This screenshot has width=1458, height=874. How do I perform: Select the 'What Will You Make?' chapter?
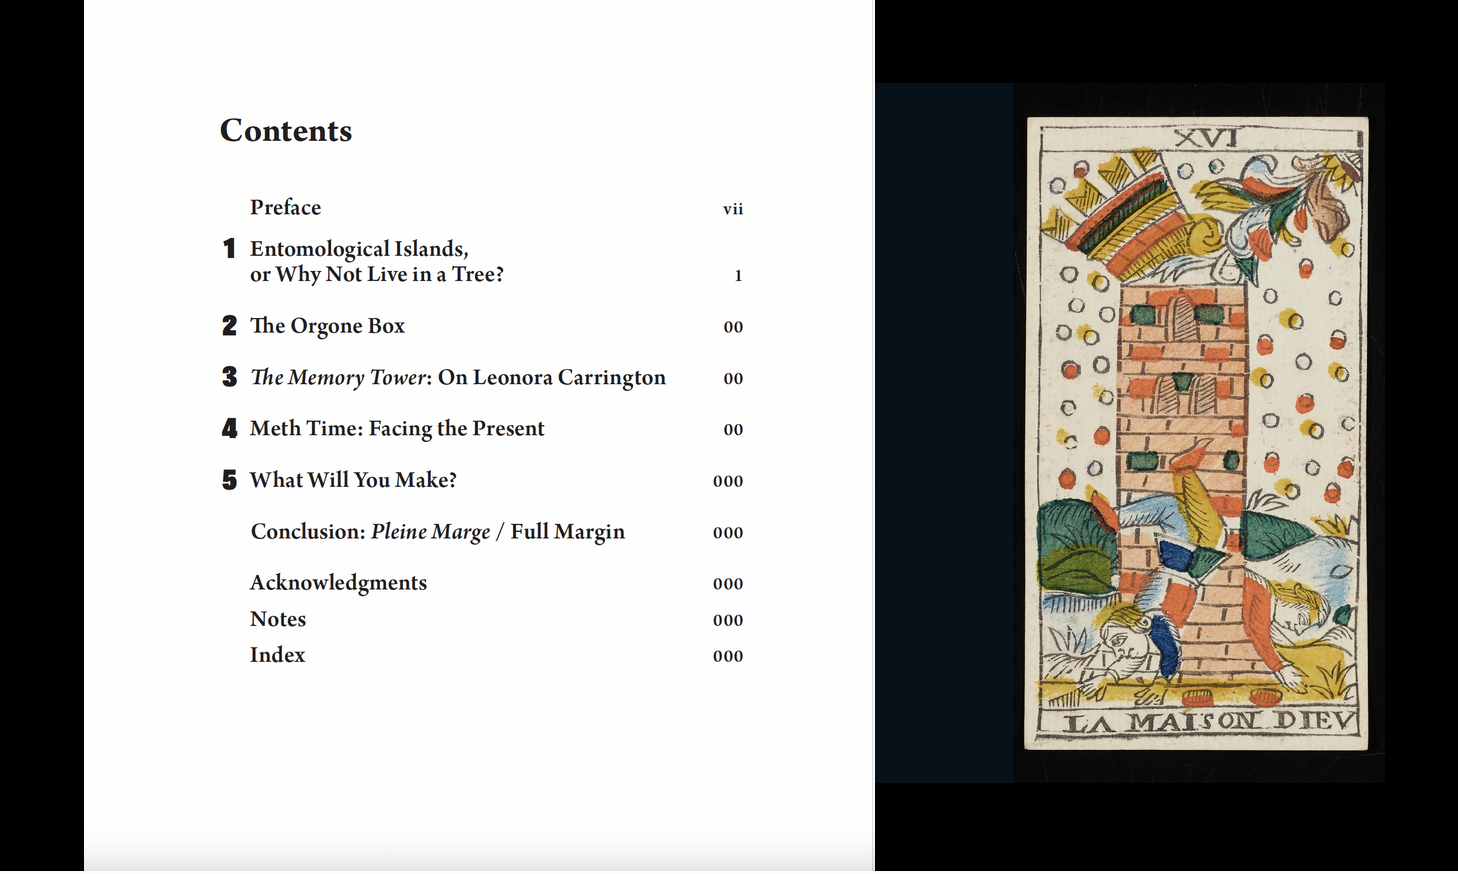(353, 480)
